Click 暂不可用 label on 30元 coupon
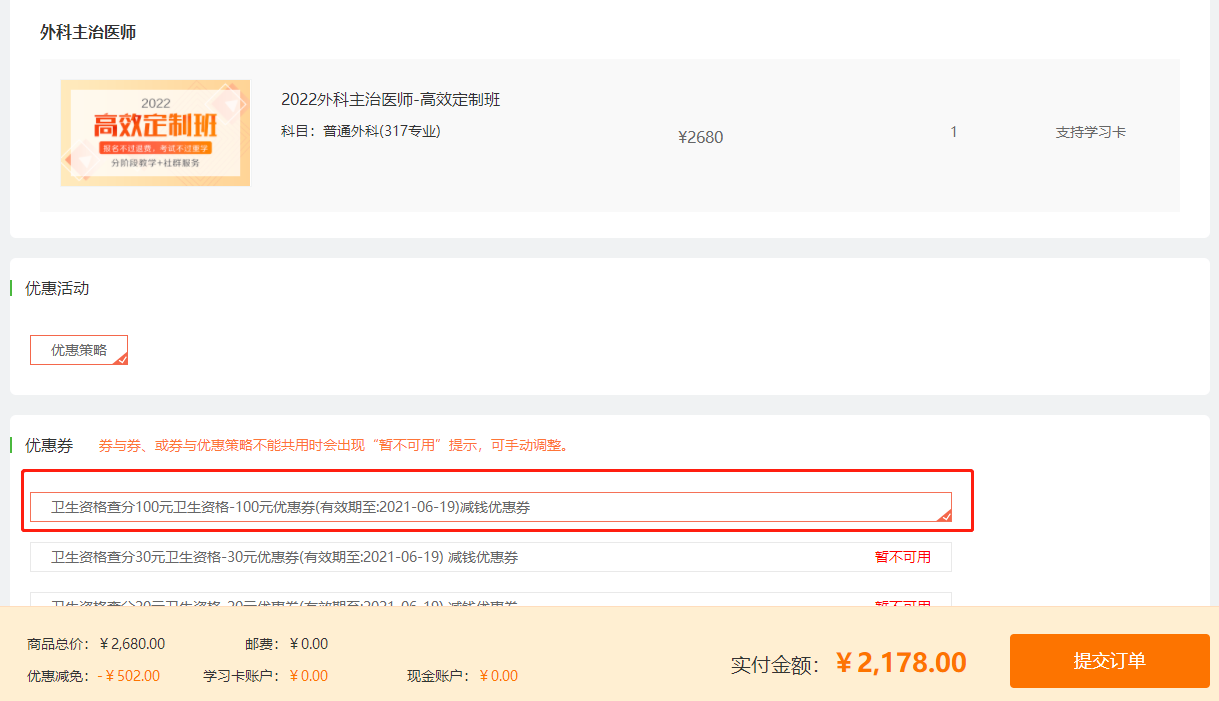This screenshot has width=1219, height=701. point(902,557)
